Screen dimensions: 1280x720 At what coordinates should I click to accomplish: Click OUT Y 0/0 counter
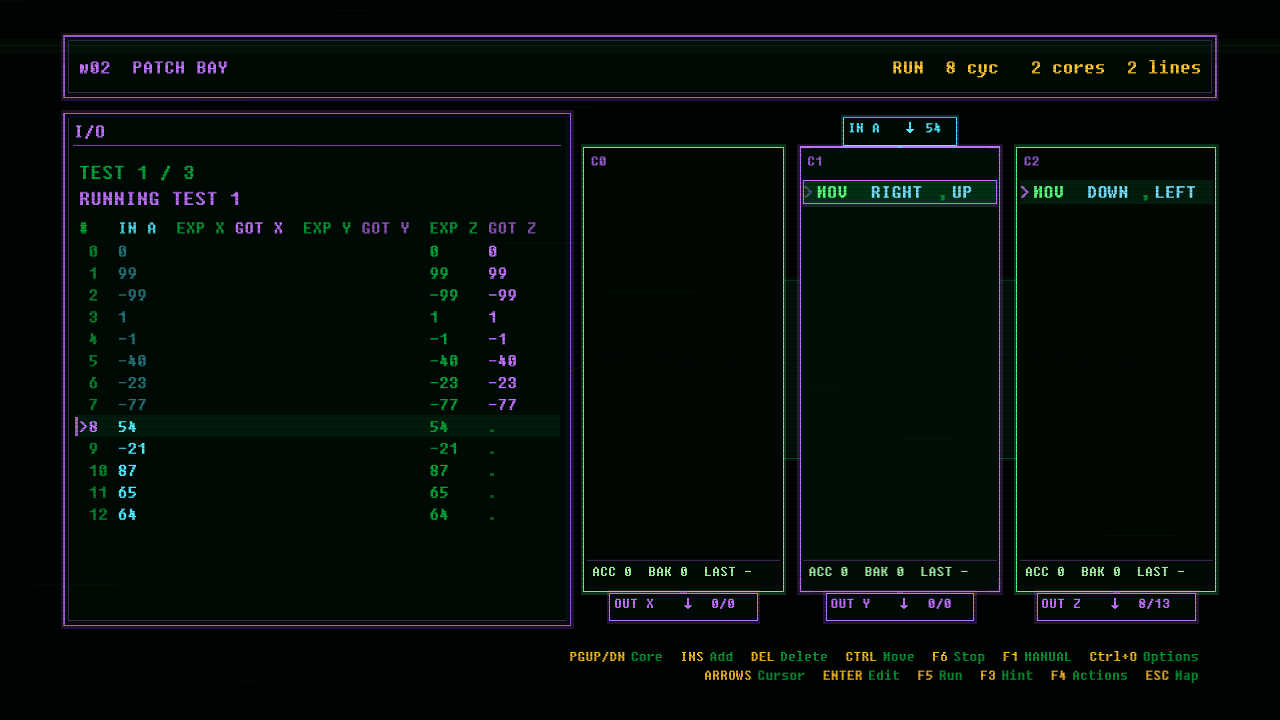[939, 604]
